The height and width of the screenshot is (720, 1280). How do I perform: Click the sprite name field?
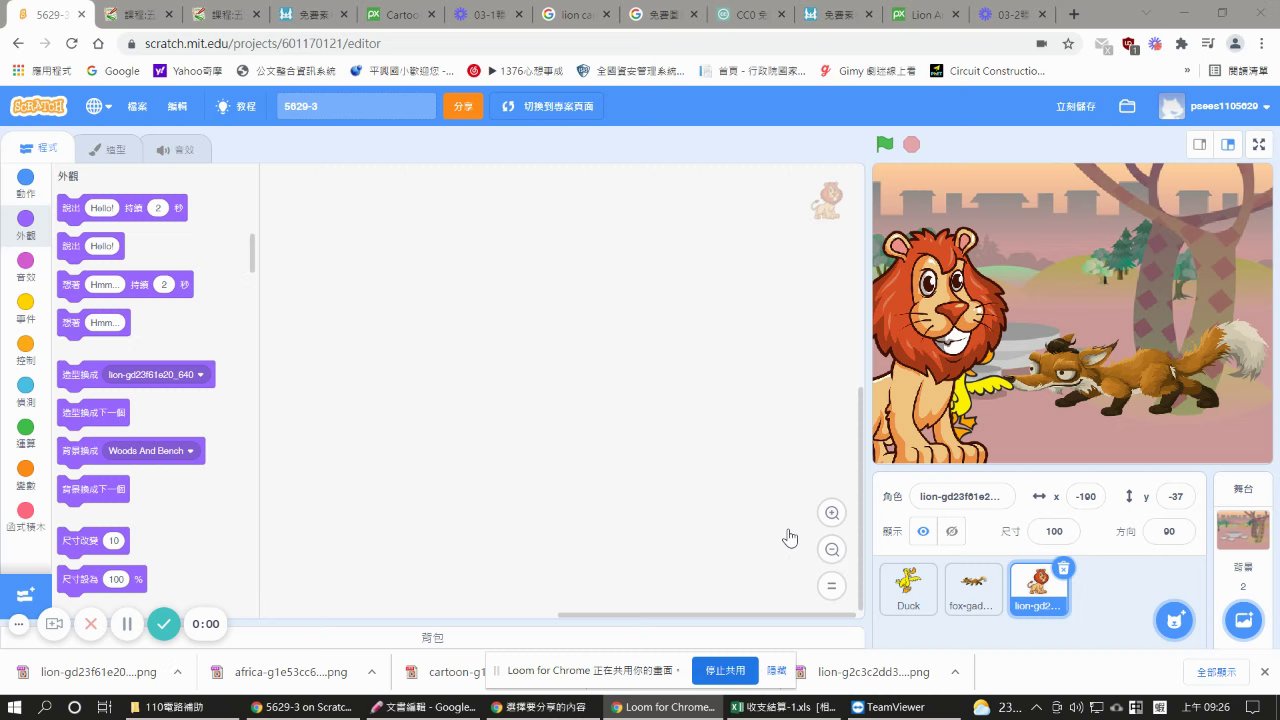[x=962, y=496]
